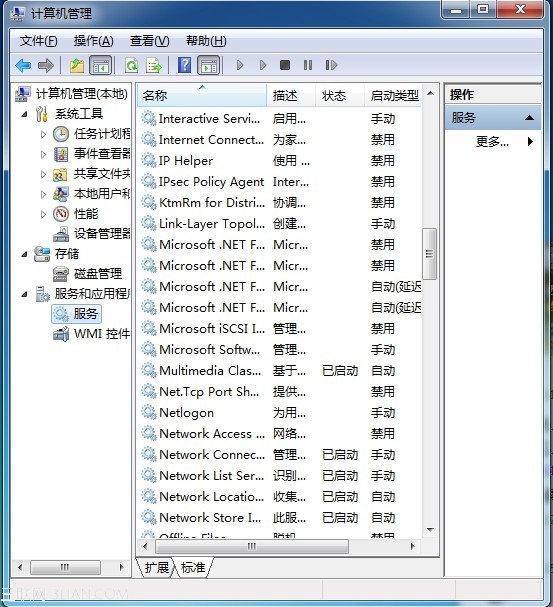
Task: Click the Restart service icon
Action: pos(331,65)
